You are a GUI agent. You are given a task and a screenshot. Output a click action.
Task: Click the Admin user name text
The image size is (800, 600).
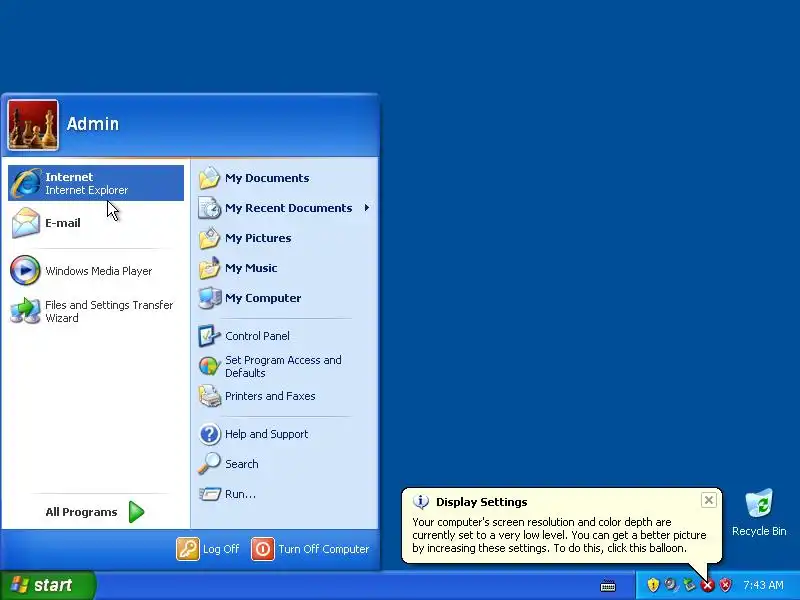pos(93,123)
